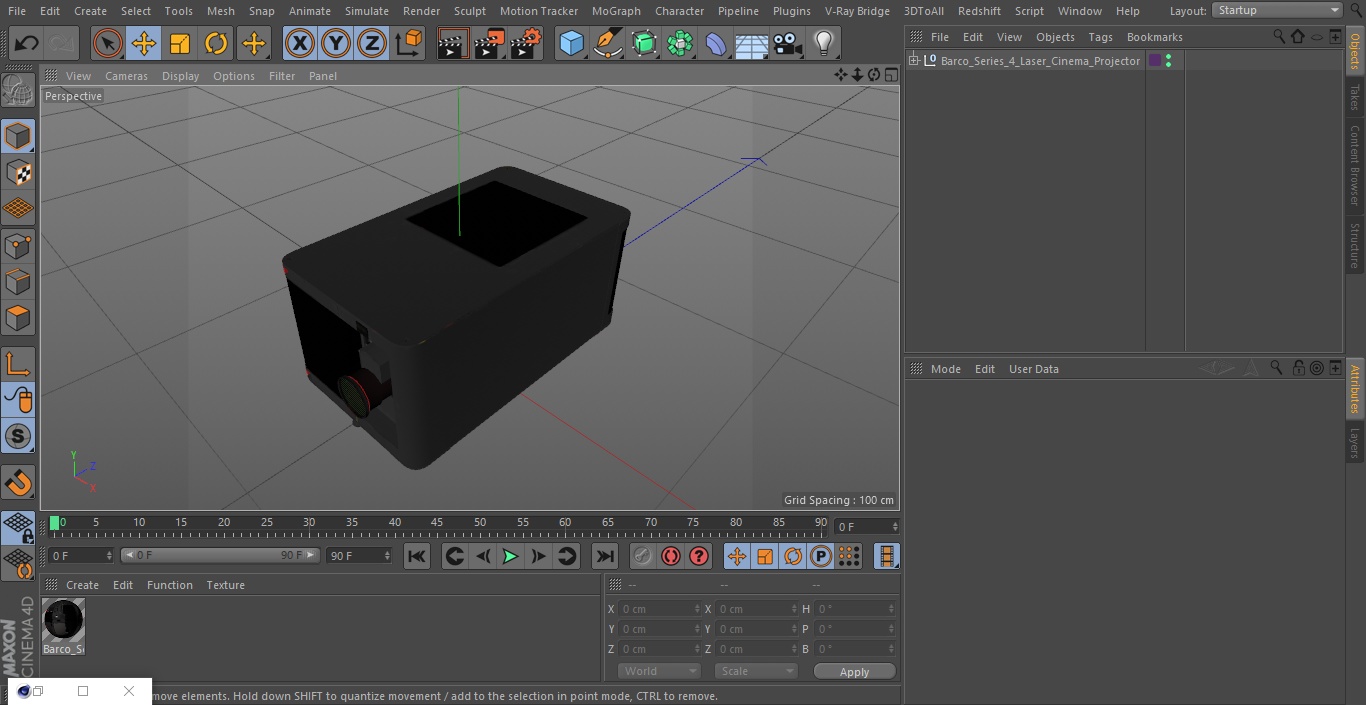This screenshot has height=705, width=1366.
Task: Open the Redshift menu
Action: [979, 11]
